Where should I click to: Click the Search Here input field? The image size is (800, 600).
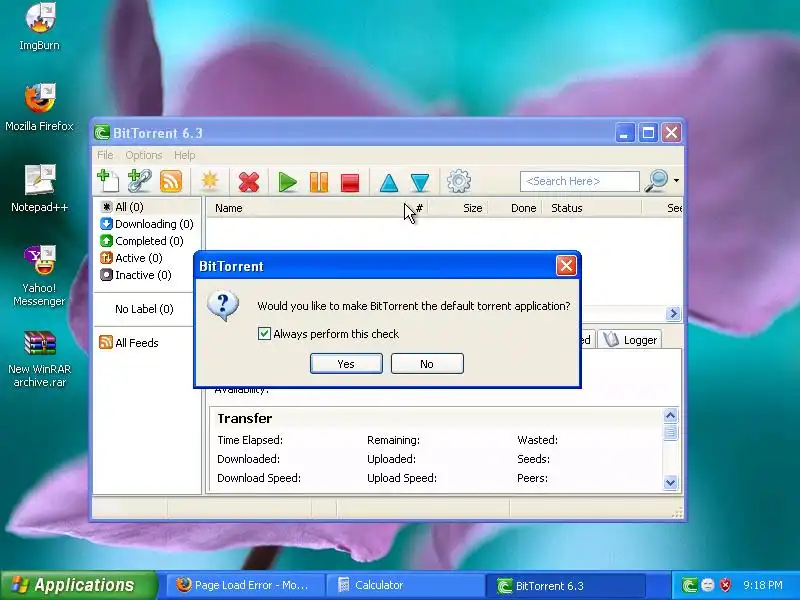[580, 181]
